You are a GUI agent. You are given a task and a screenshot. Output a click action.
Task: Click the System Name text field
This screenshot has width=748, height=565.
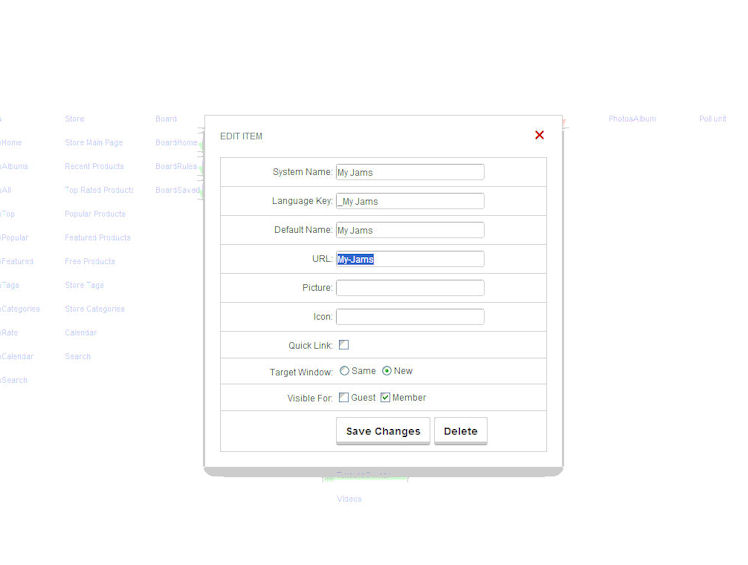tap(410, 172)
